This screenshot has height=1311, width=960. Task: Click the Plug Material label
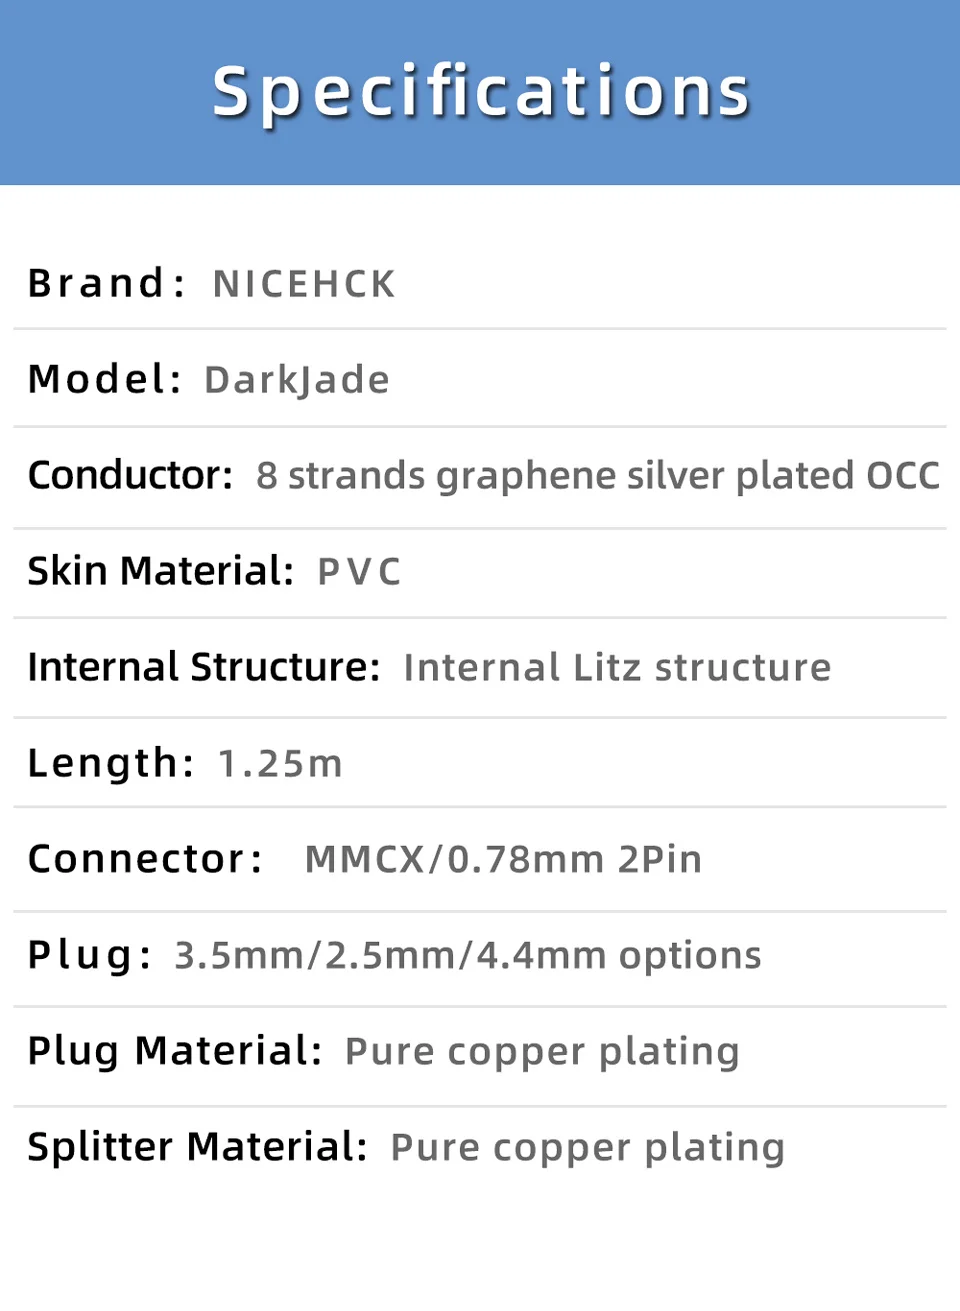coord(175,1051)
